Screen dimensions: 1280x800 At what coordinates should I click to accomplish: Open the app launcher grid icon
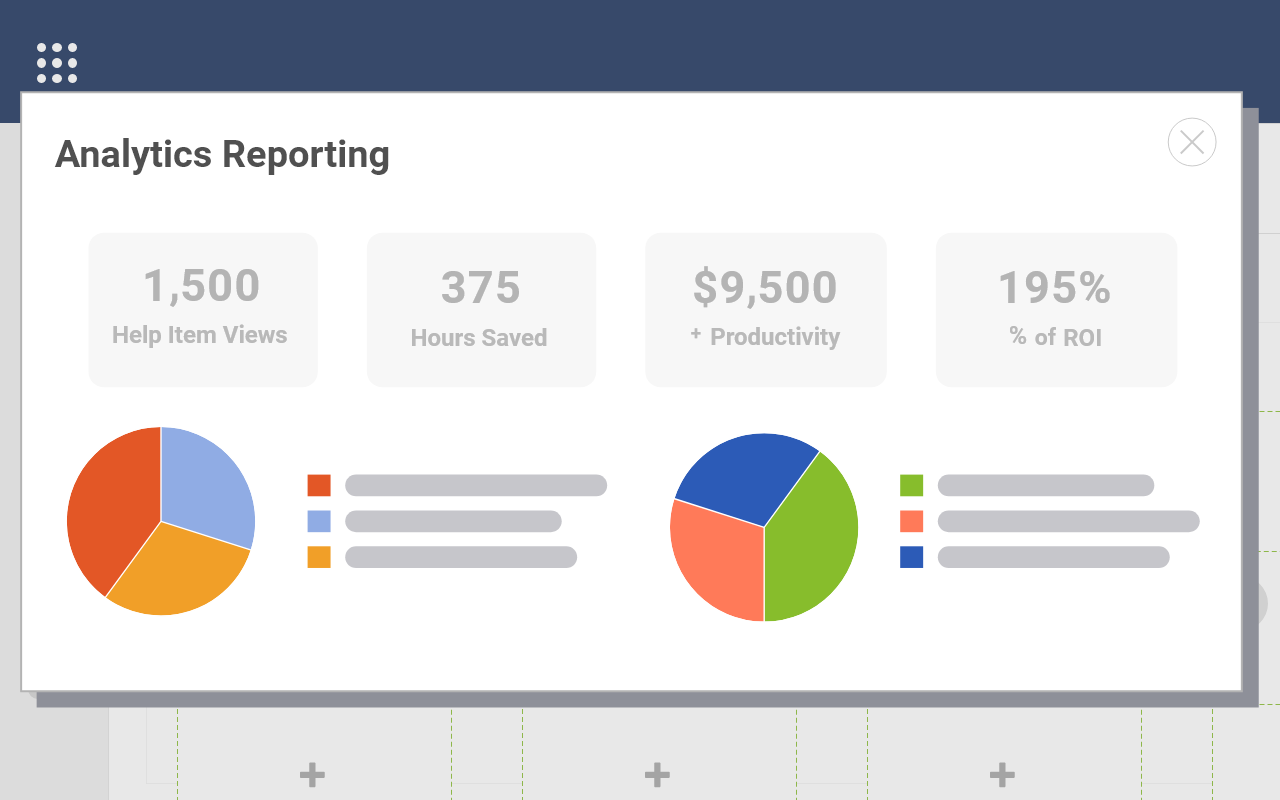tap(56, 62)
